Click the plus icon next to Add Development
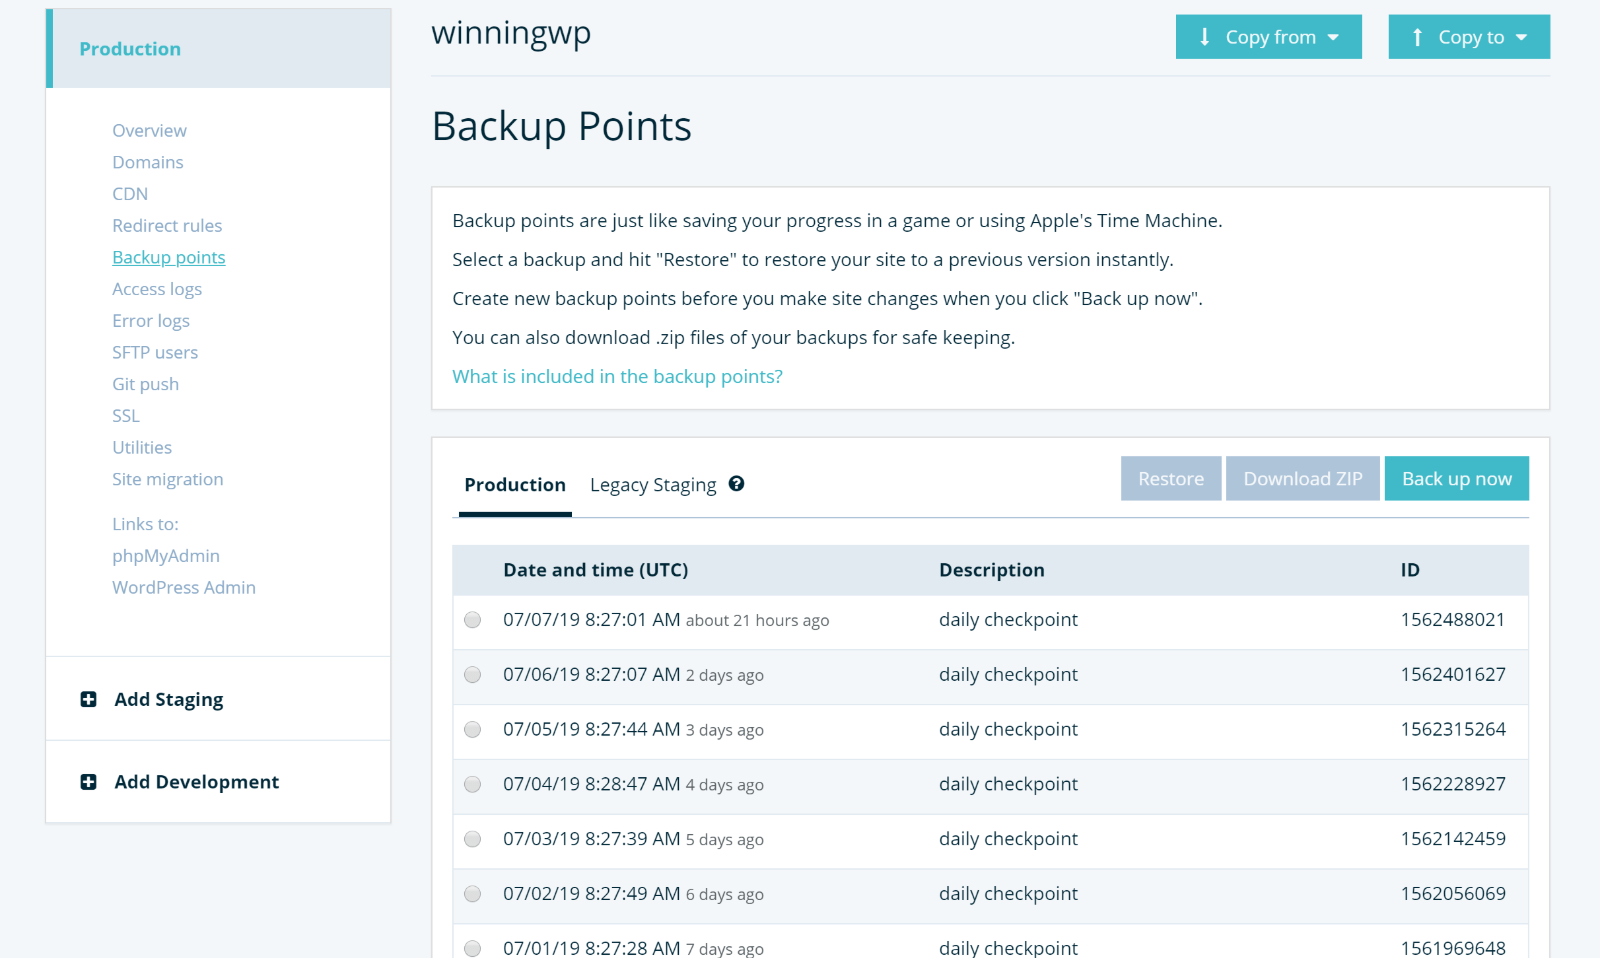Screen dimensions: 1600x958 [89, 782]
